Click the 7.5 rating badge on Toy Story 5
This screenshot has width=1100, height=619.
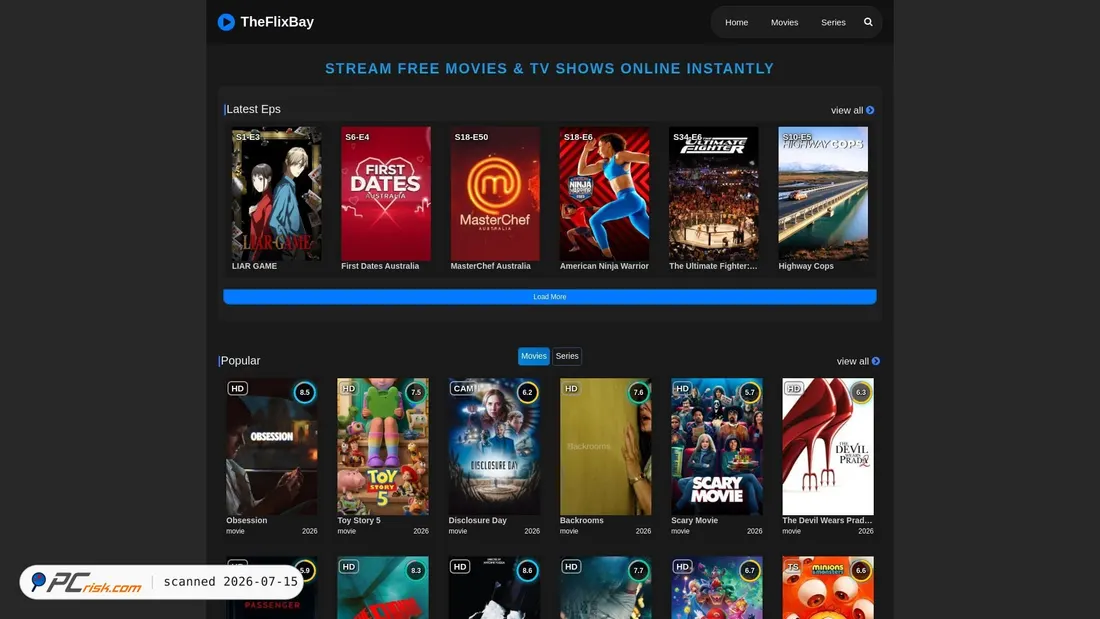click(x=416, y=392)
